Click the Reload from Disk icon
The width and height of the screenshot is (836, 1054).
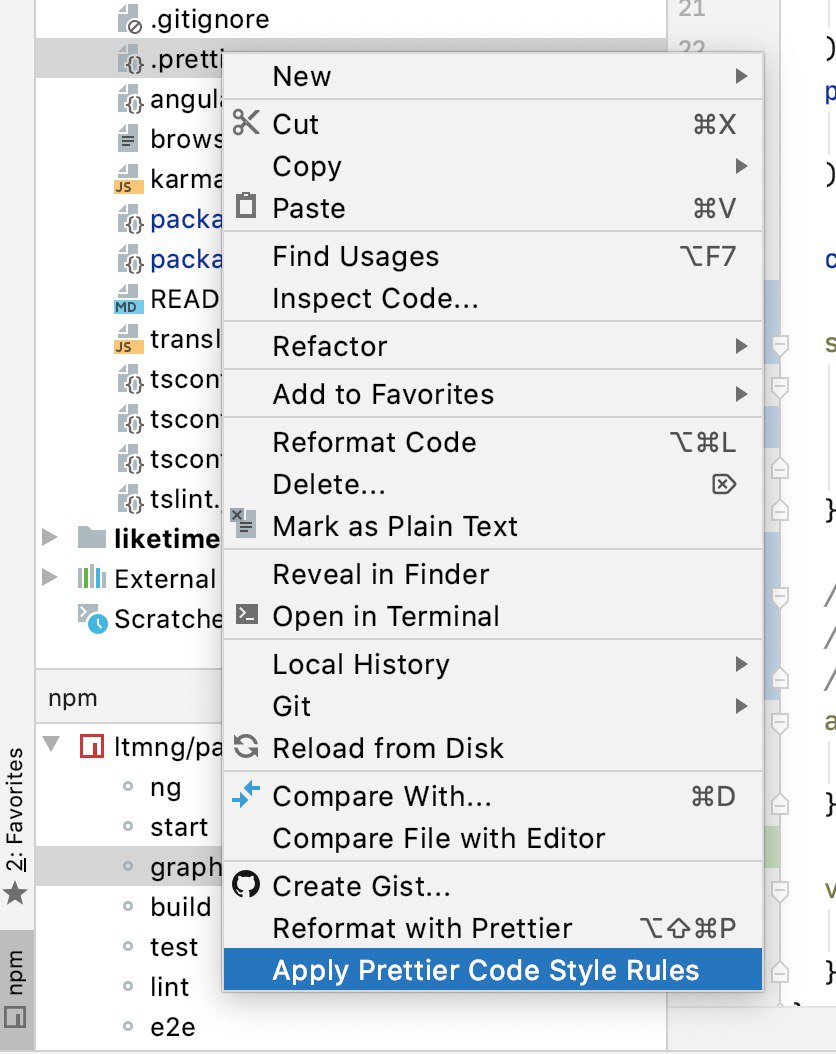click(x=246, y=747)
